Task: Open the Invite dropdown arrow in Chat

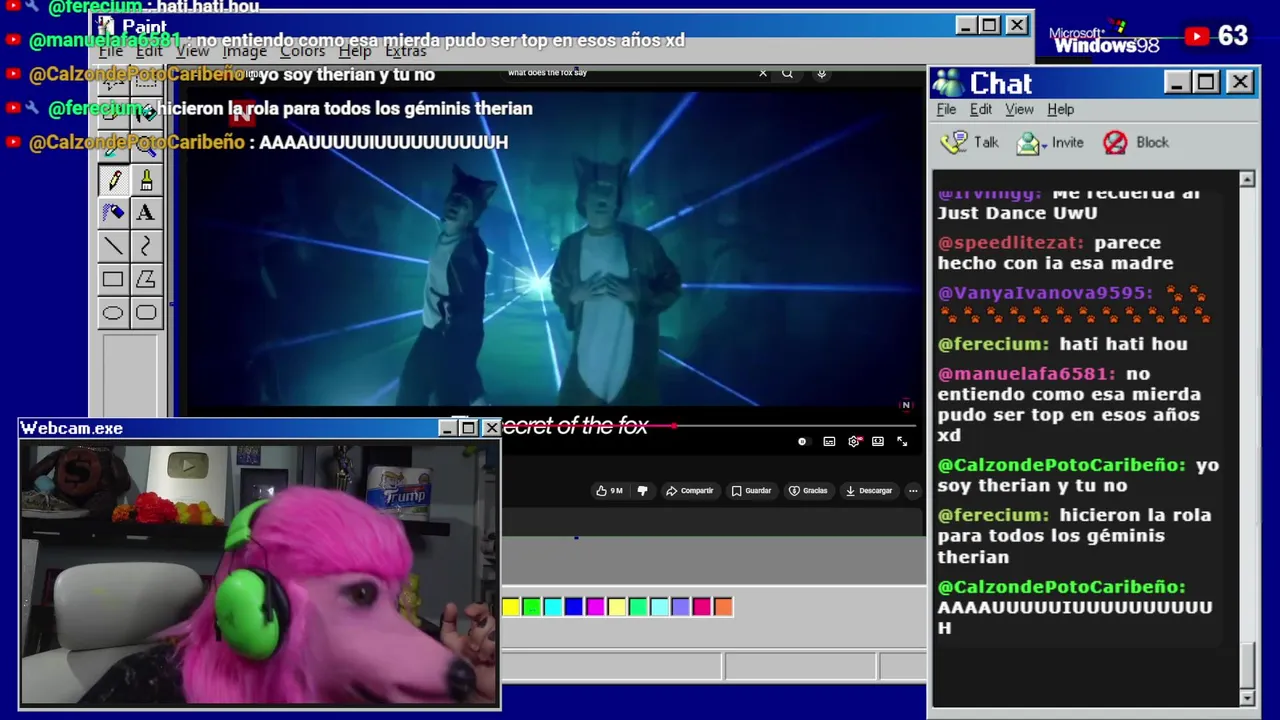Action: coord(1044,146)
